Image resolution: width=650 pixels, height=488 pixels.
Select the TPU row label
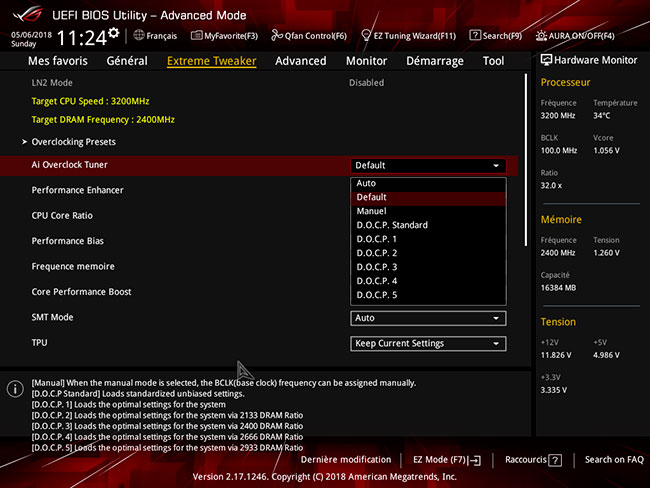[x=39, y=343]
